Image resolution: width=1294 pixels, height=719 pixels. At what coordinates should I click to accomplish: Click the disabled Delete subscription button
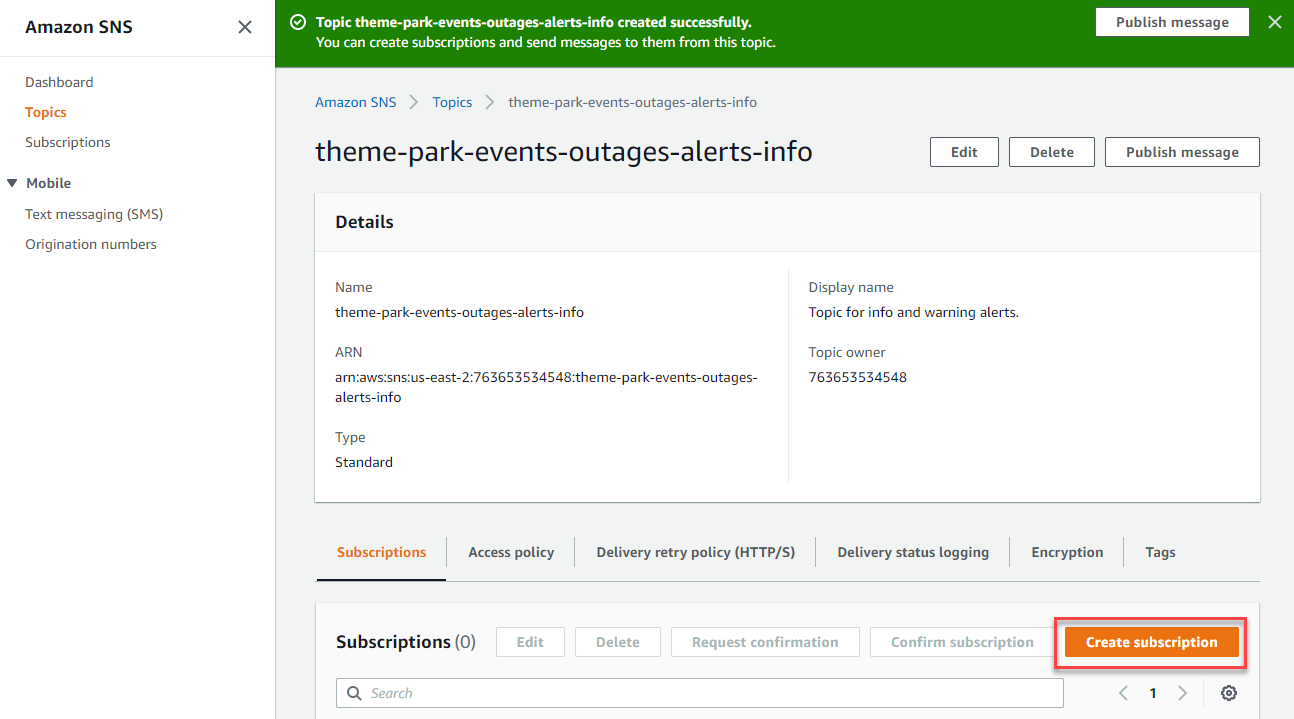[x=618, y=642]
